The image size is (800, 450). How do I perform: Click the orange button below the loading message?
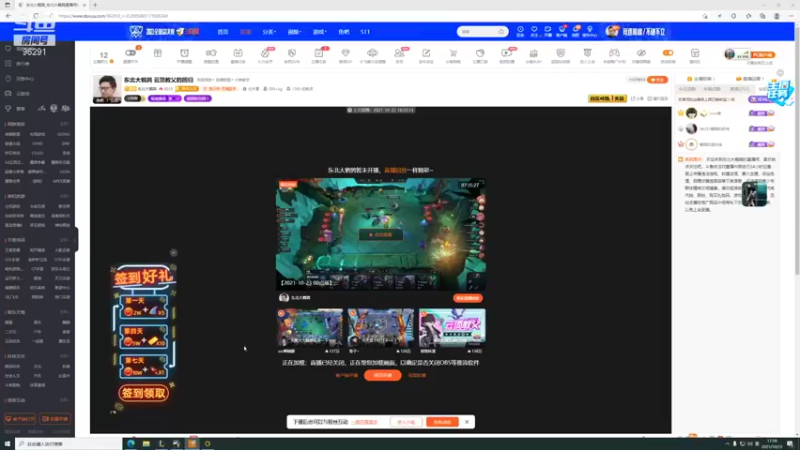pos(383,375)
